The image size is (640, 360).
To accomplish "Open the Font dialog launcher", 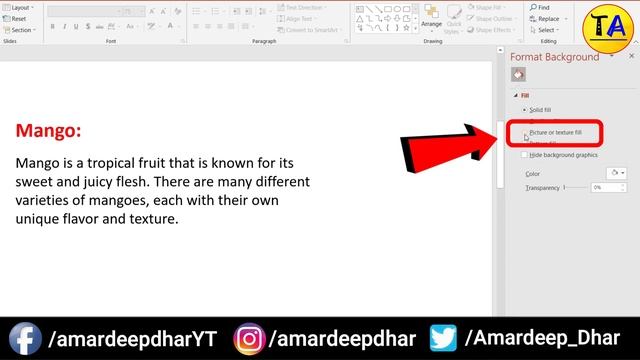I will pyautogui.click(x=182, y=41).
